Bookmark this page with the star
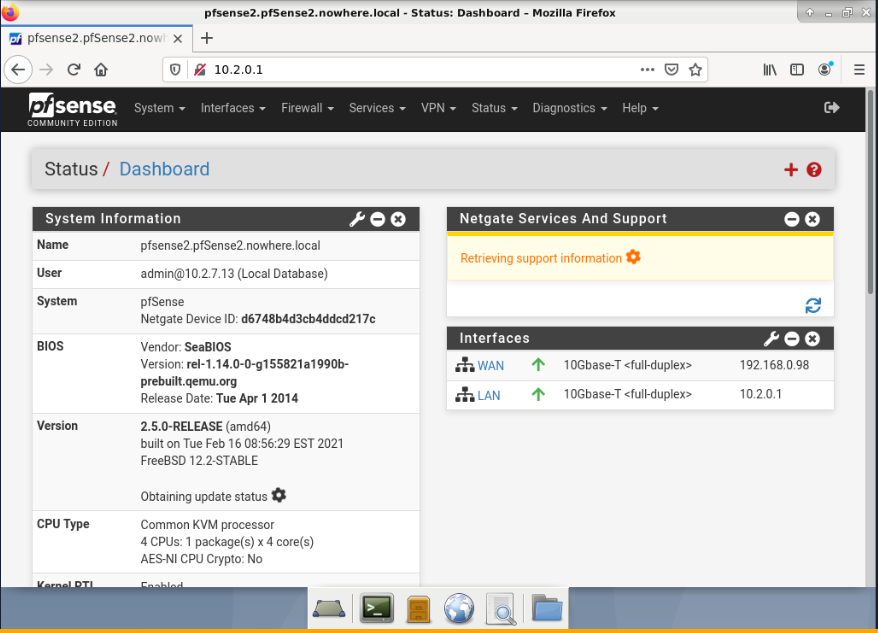Viewport: 878px width, 633px height. point(695,69)
